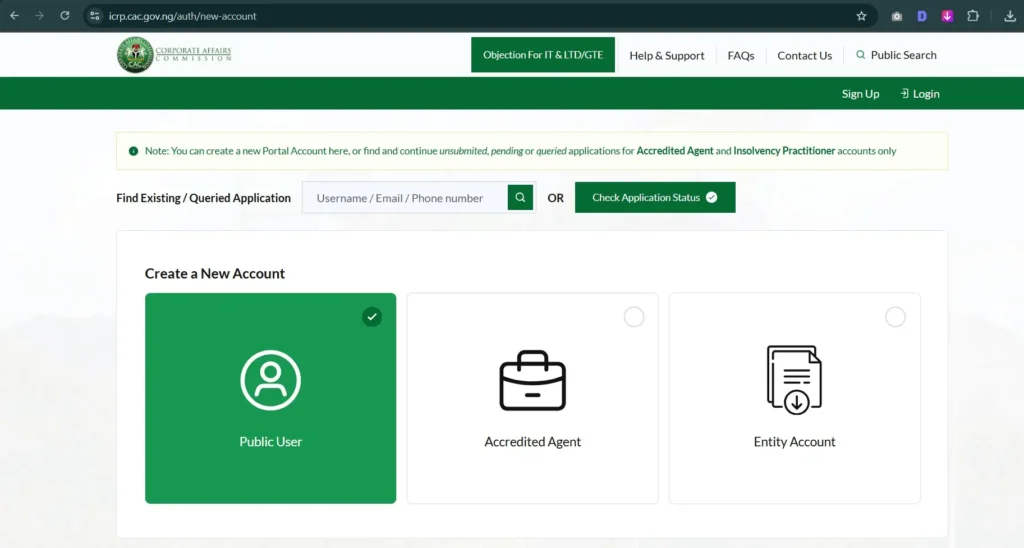This screenshot has height=548, width=1024.
Task: Open the blue D extension icon
Action: click(x=921, y=16)
